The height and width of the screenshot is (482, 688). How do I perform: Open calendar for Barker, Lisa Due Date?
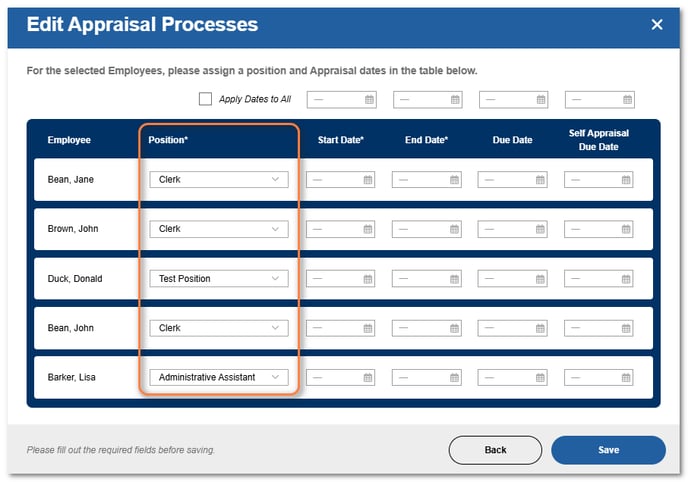pos(540,378)
